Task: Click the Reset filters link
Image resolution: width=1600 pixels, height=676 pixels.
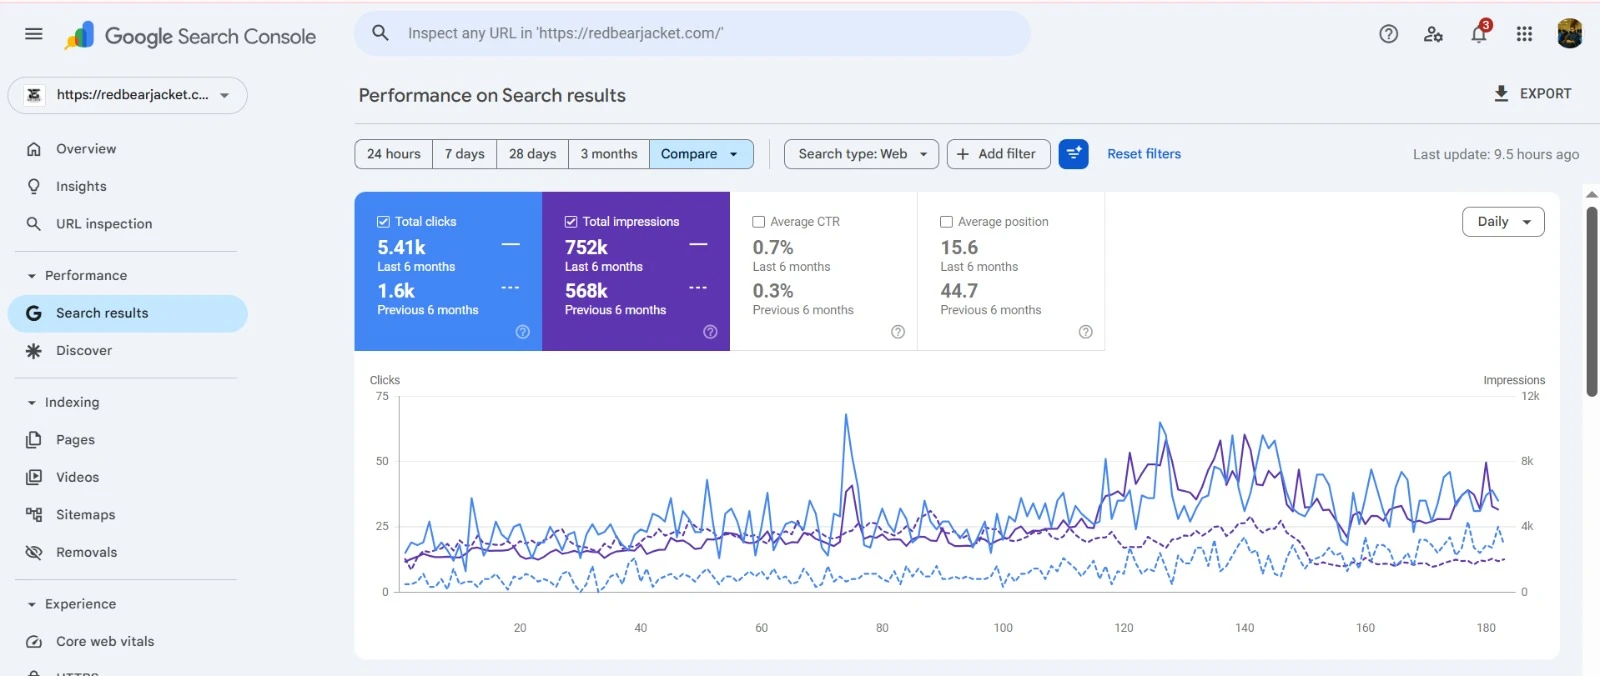Action: pyautogui.click(x=1144, y=154)
